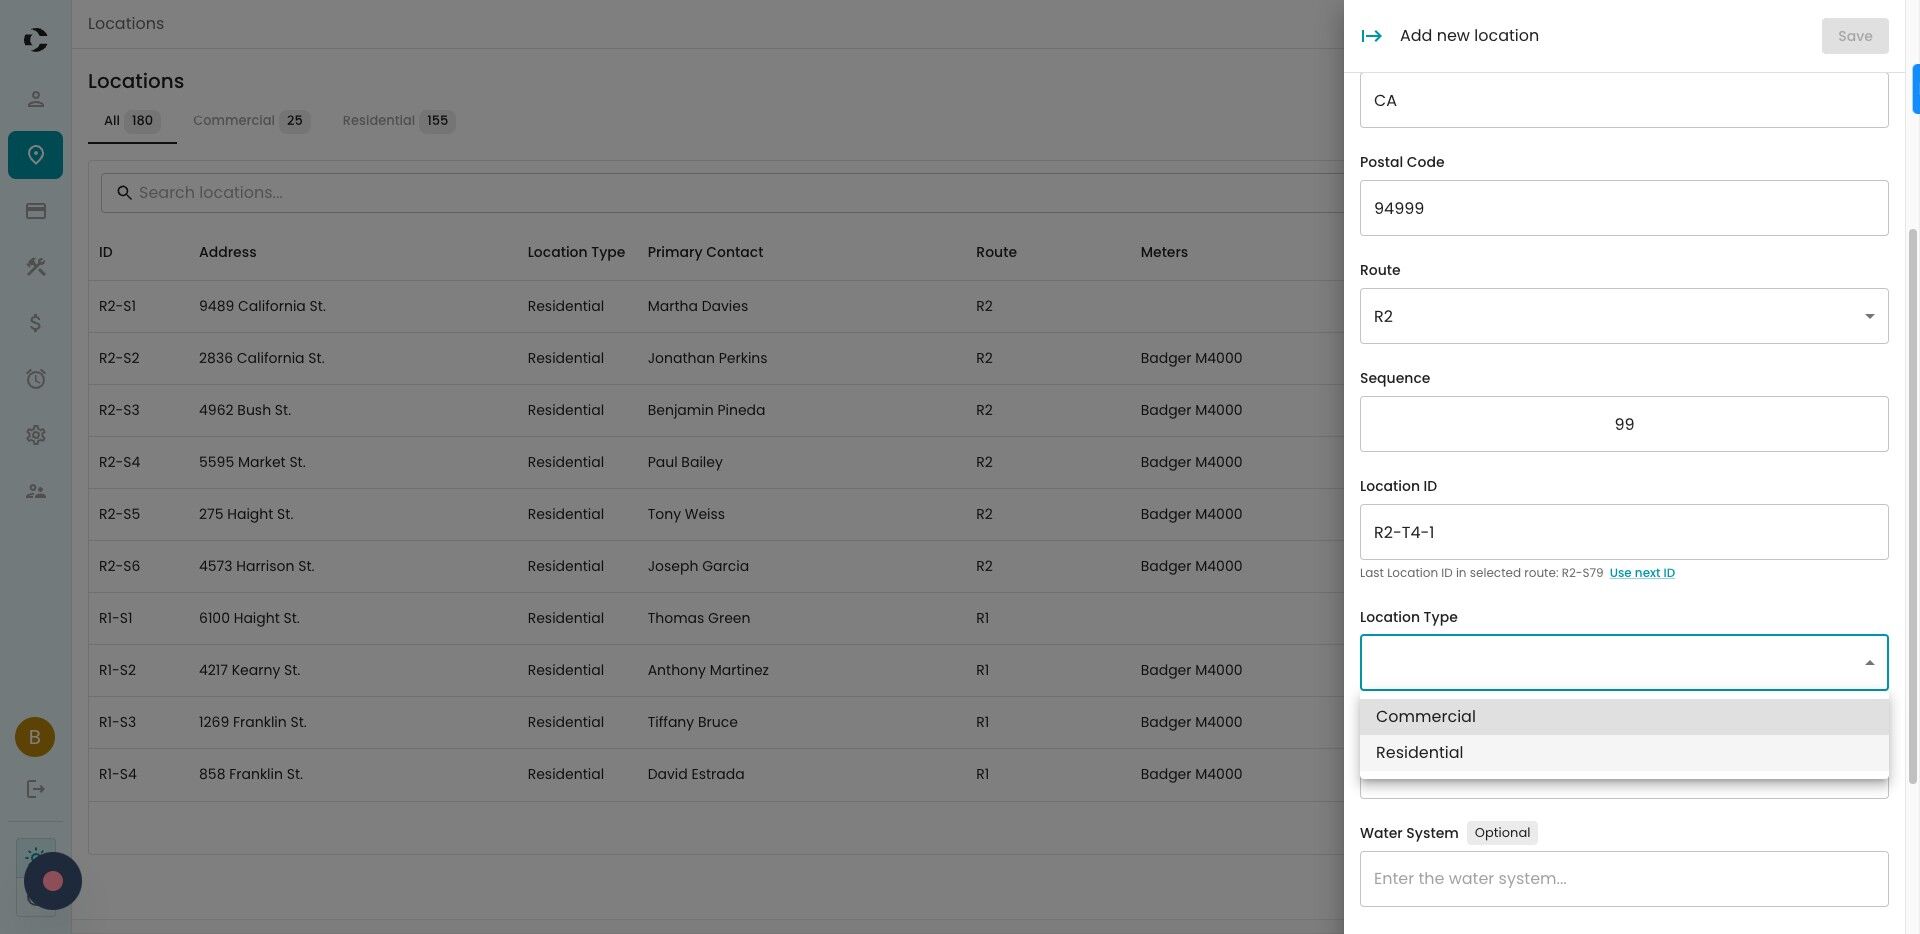The image size is (1920, 934).
Task: Switch to the Residential tab
Action: point(398,121)
